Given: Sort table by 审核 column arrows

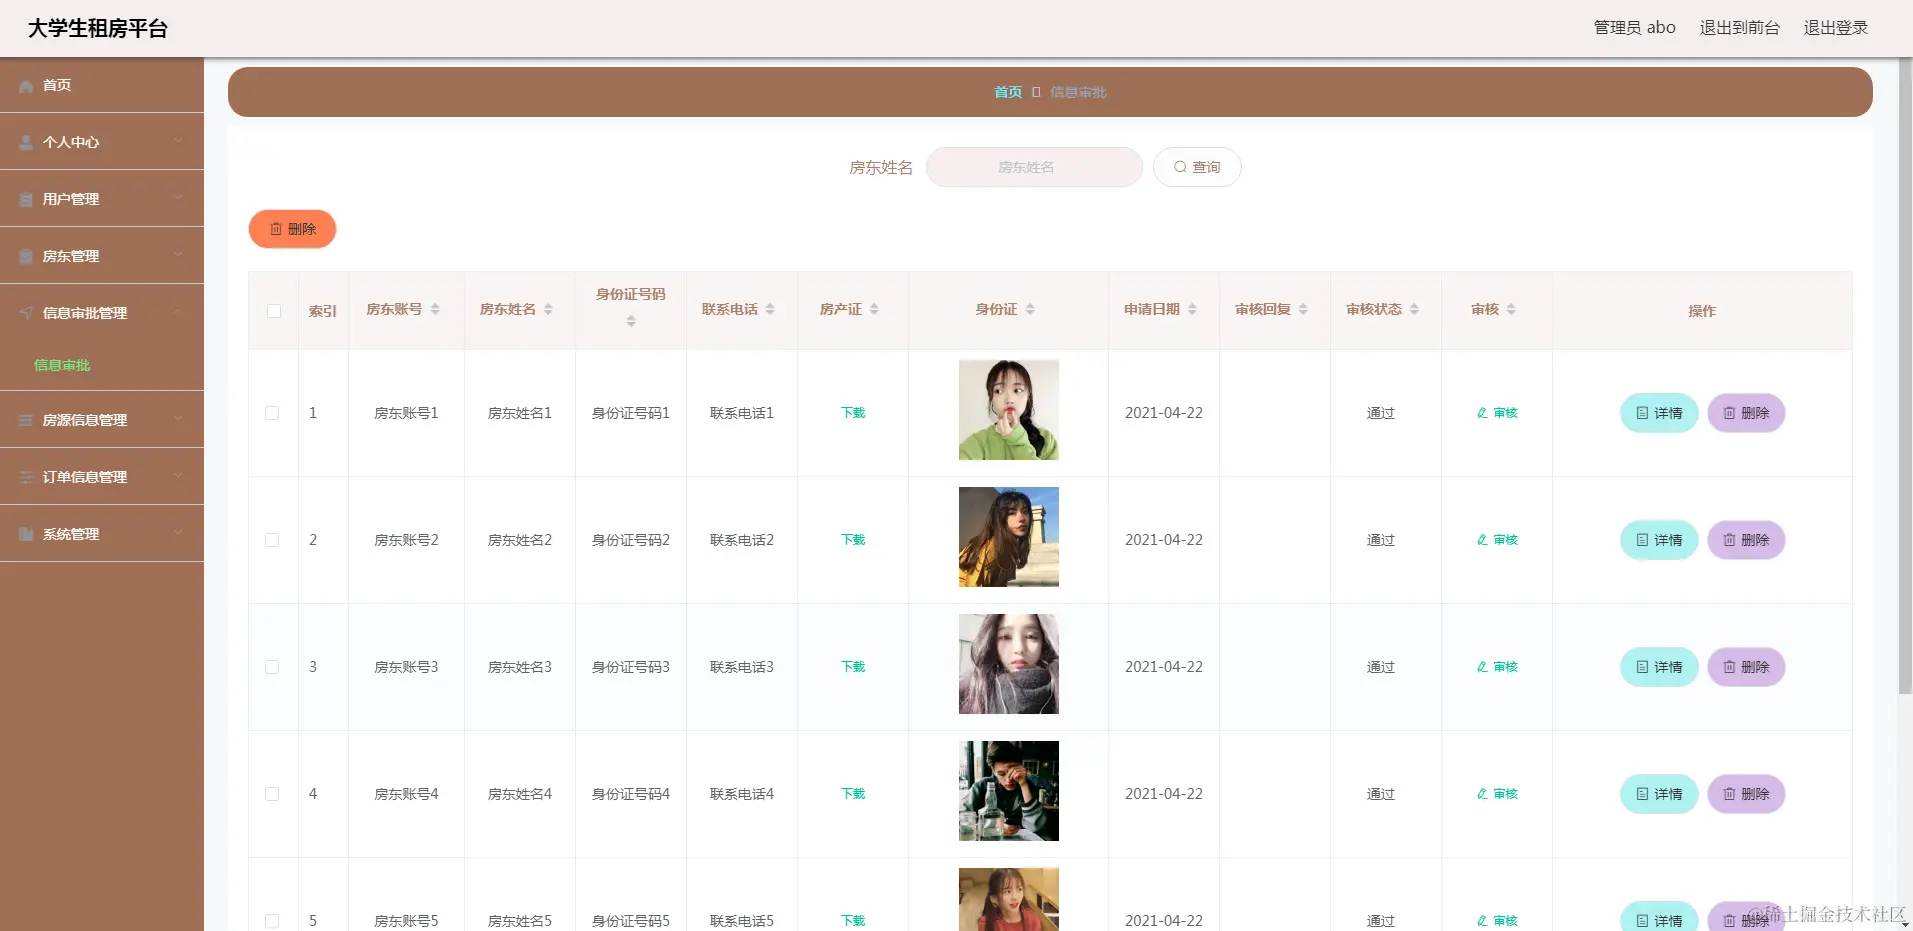Looking at the screenshot, I should point(1511,310).
